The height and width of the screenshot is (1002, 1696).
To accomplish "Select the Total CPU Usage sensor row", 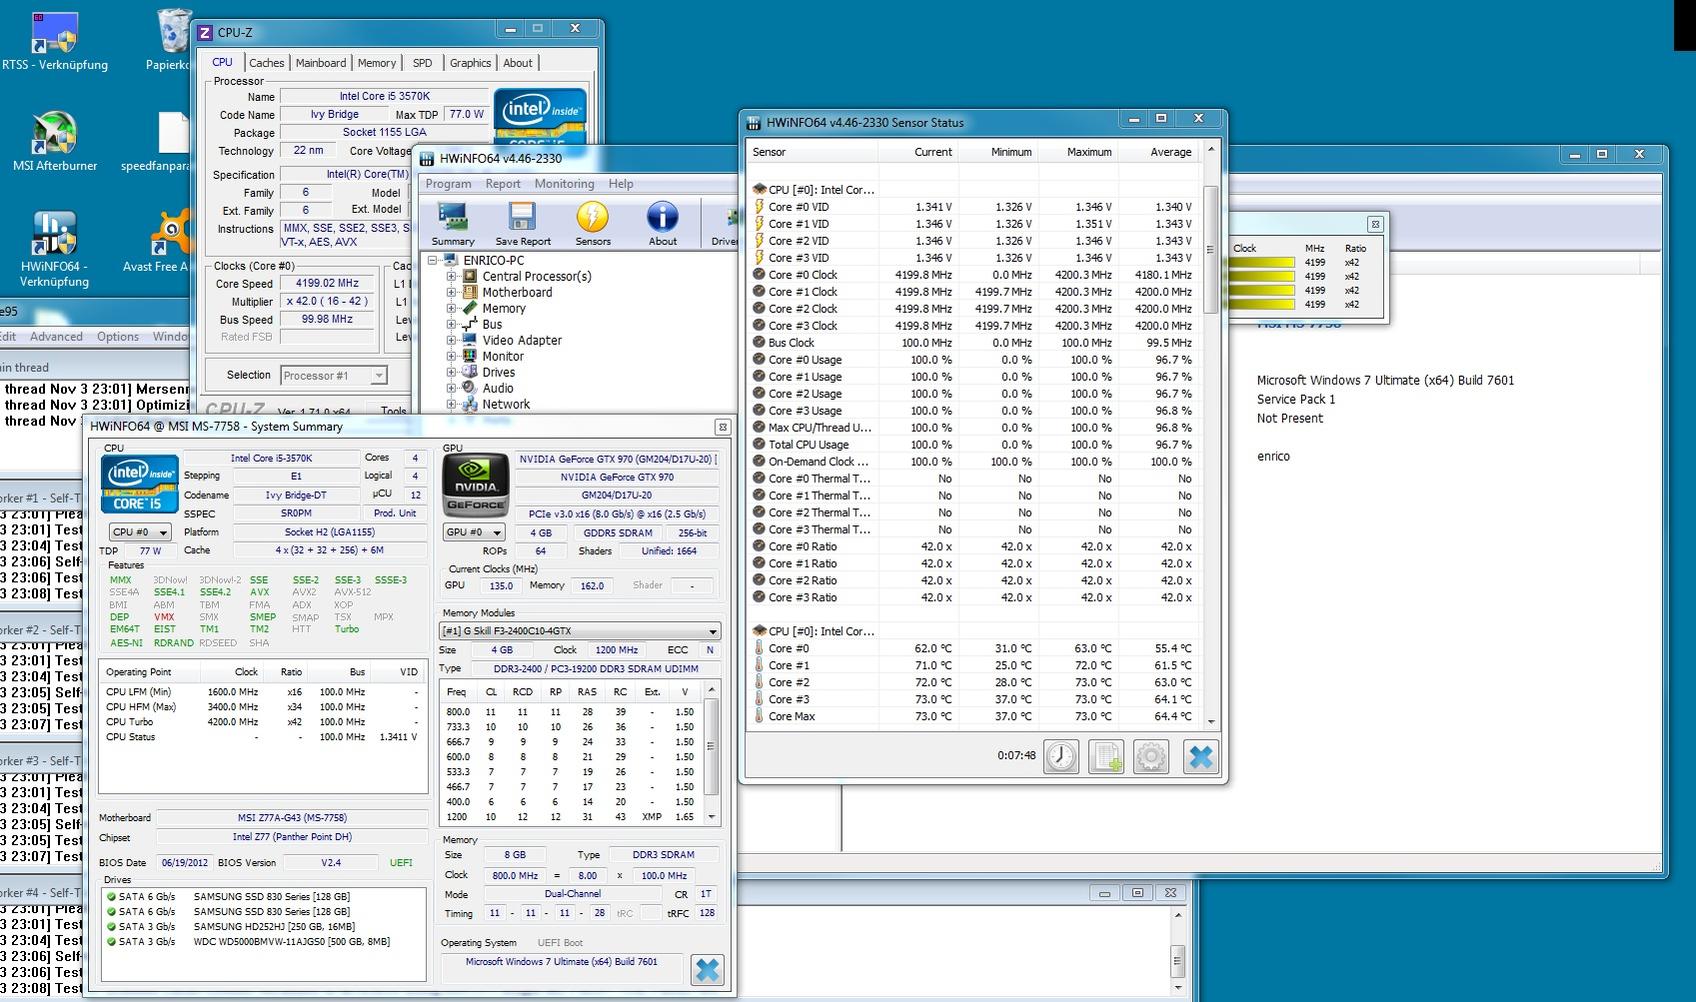I will coord(973,445).
